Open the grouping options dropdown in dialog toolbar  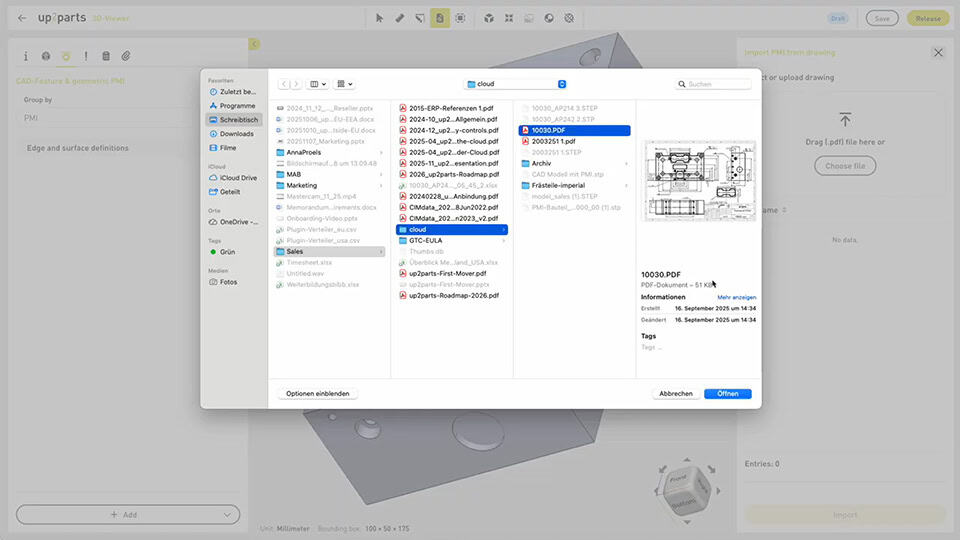tap(345, 84)
